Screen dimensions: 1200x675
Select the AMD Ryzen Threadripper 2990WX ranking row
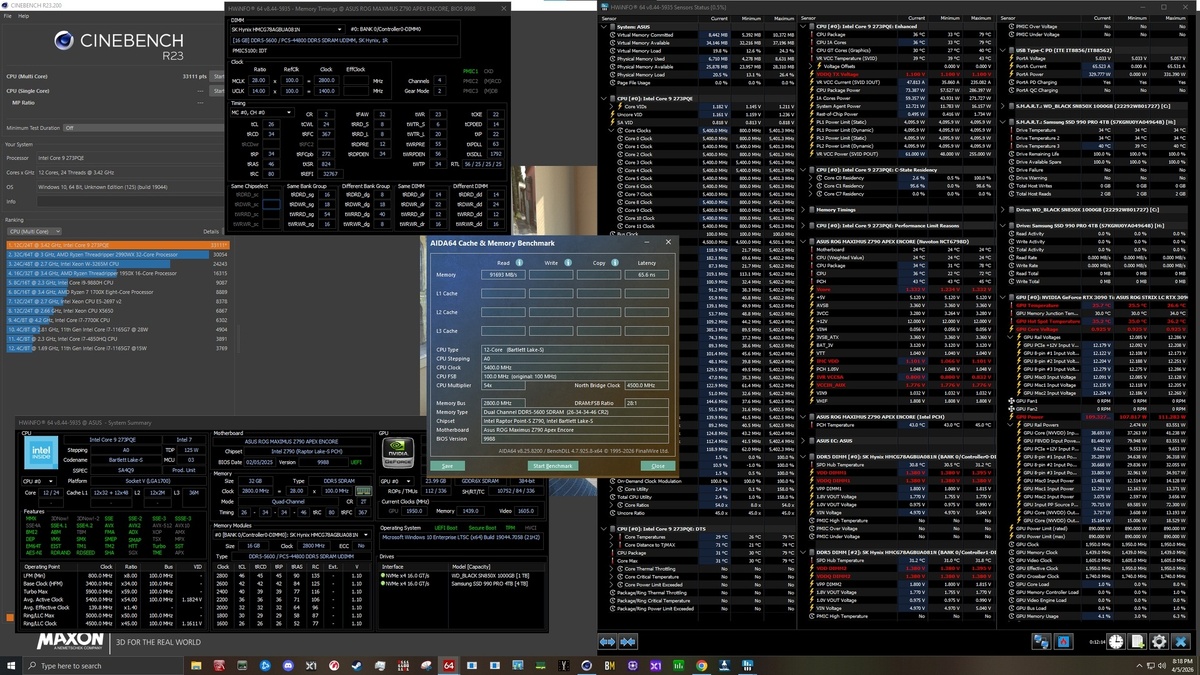[118, 255]
